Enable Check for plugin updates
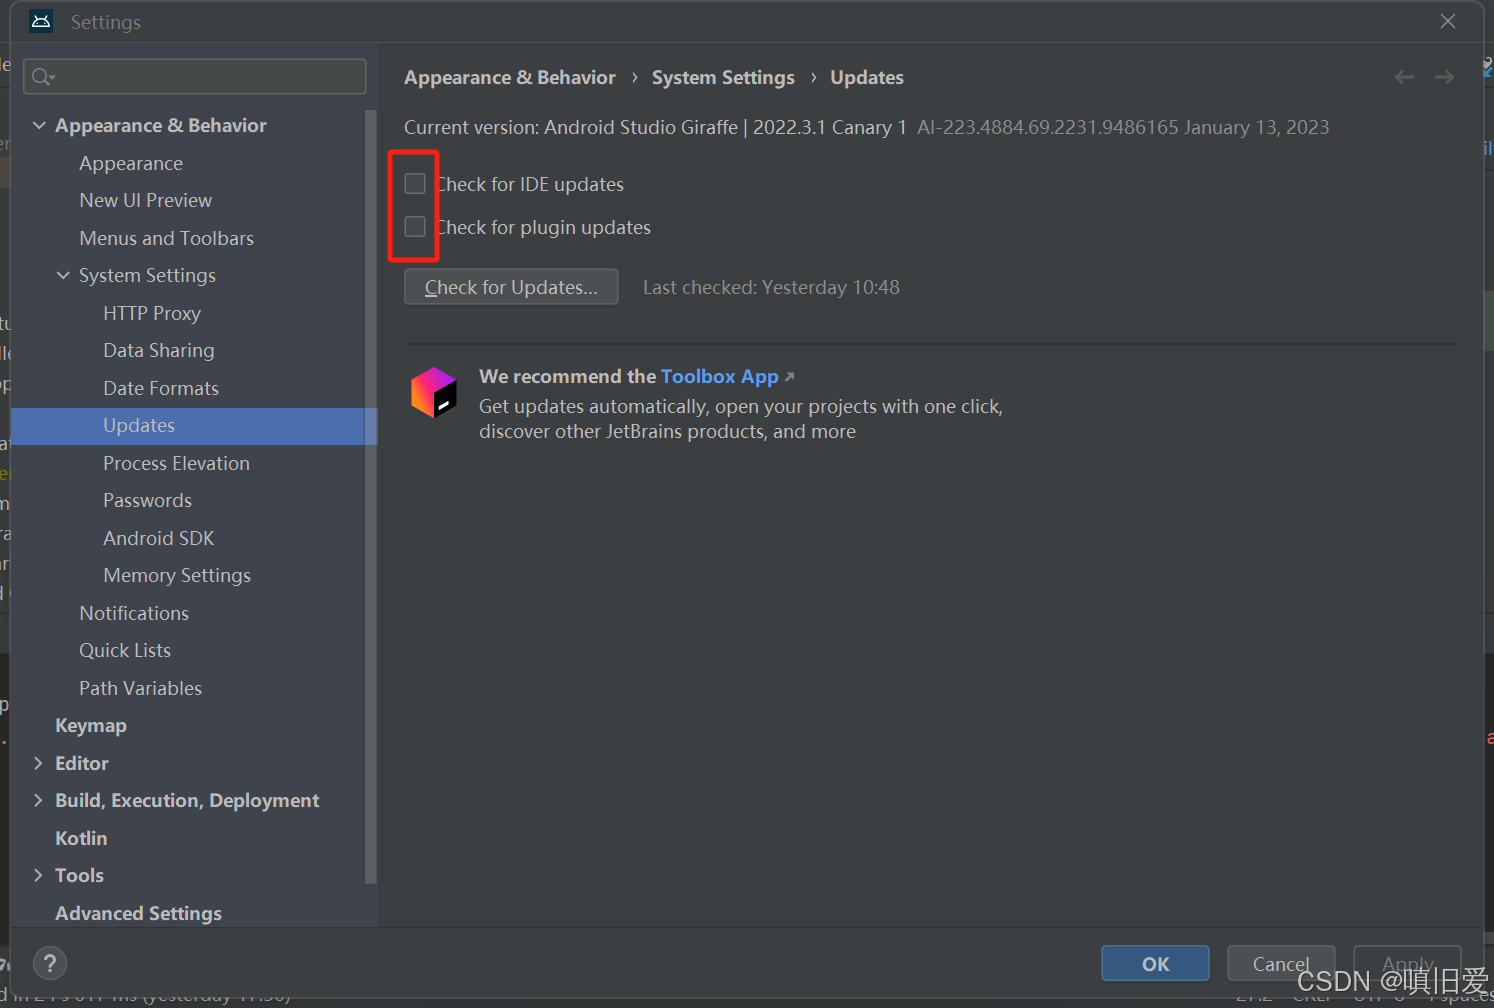 click(414, 226)
